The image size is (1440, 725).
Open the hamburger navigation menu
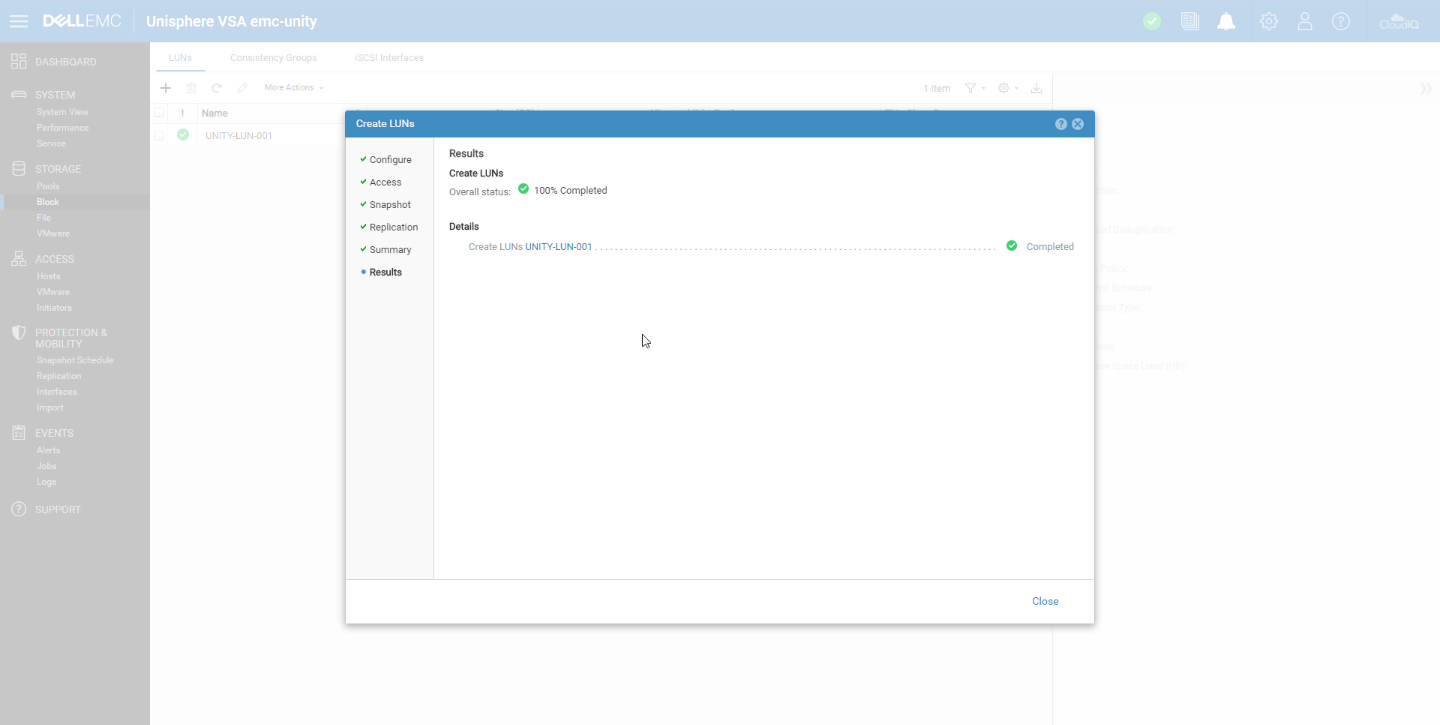click(x=18, y=21)
